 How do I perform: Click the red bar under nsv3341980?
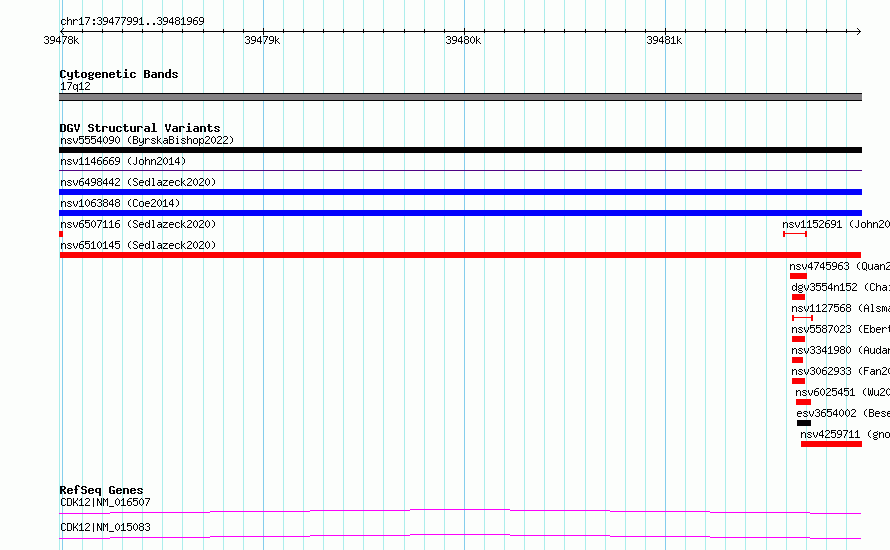pos(797,360)
